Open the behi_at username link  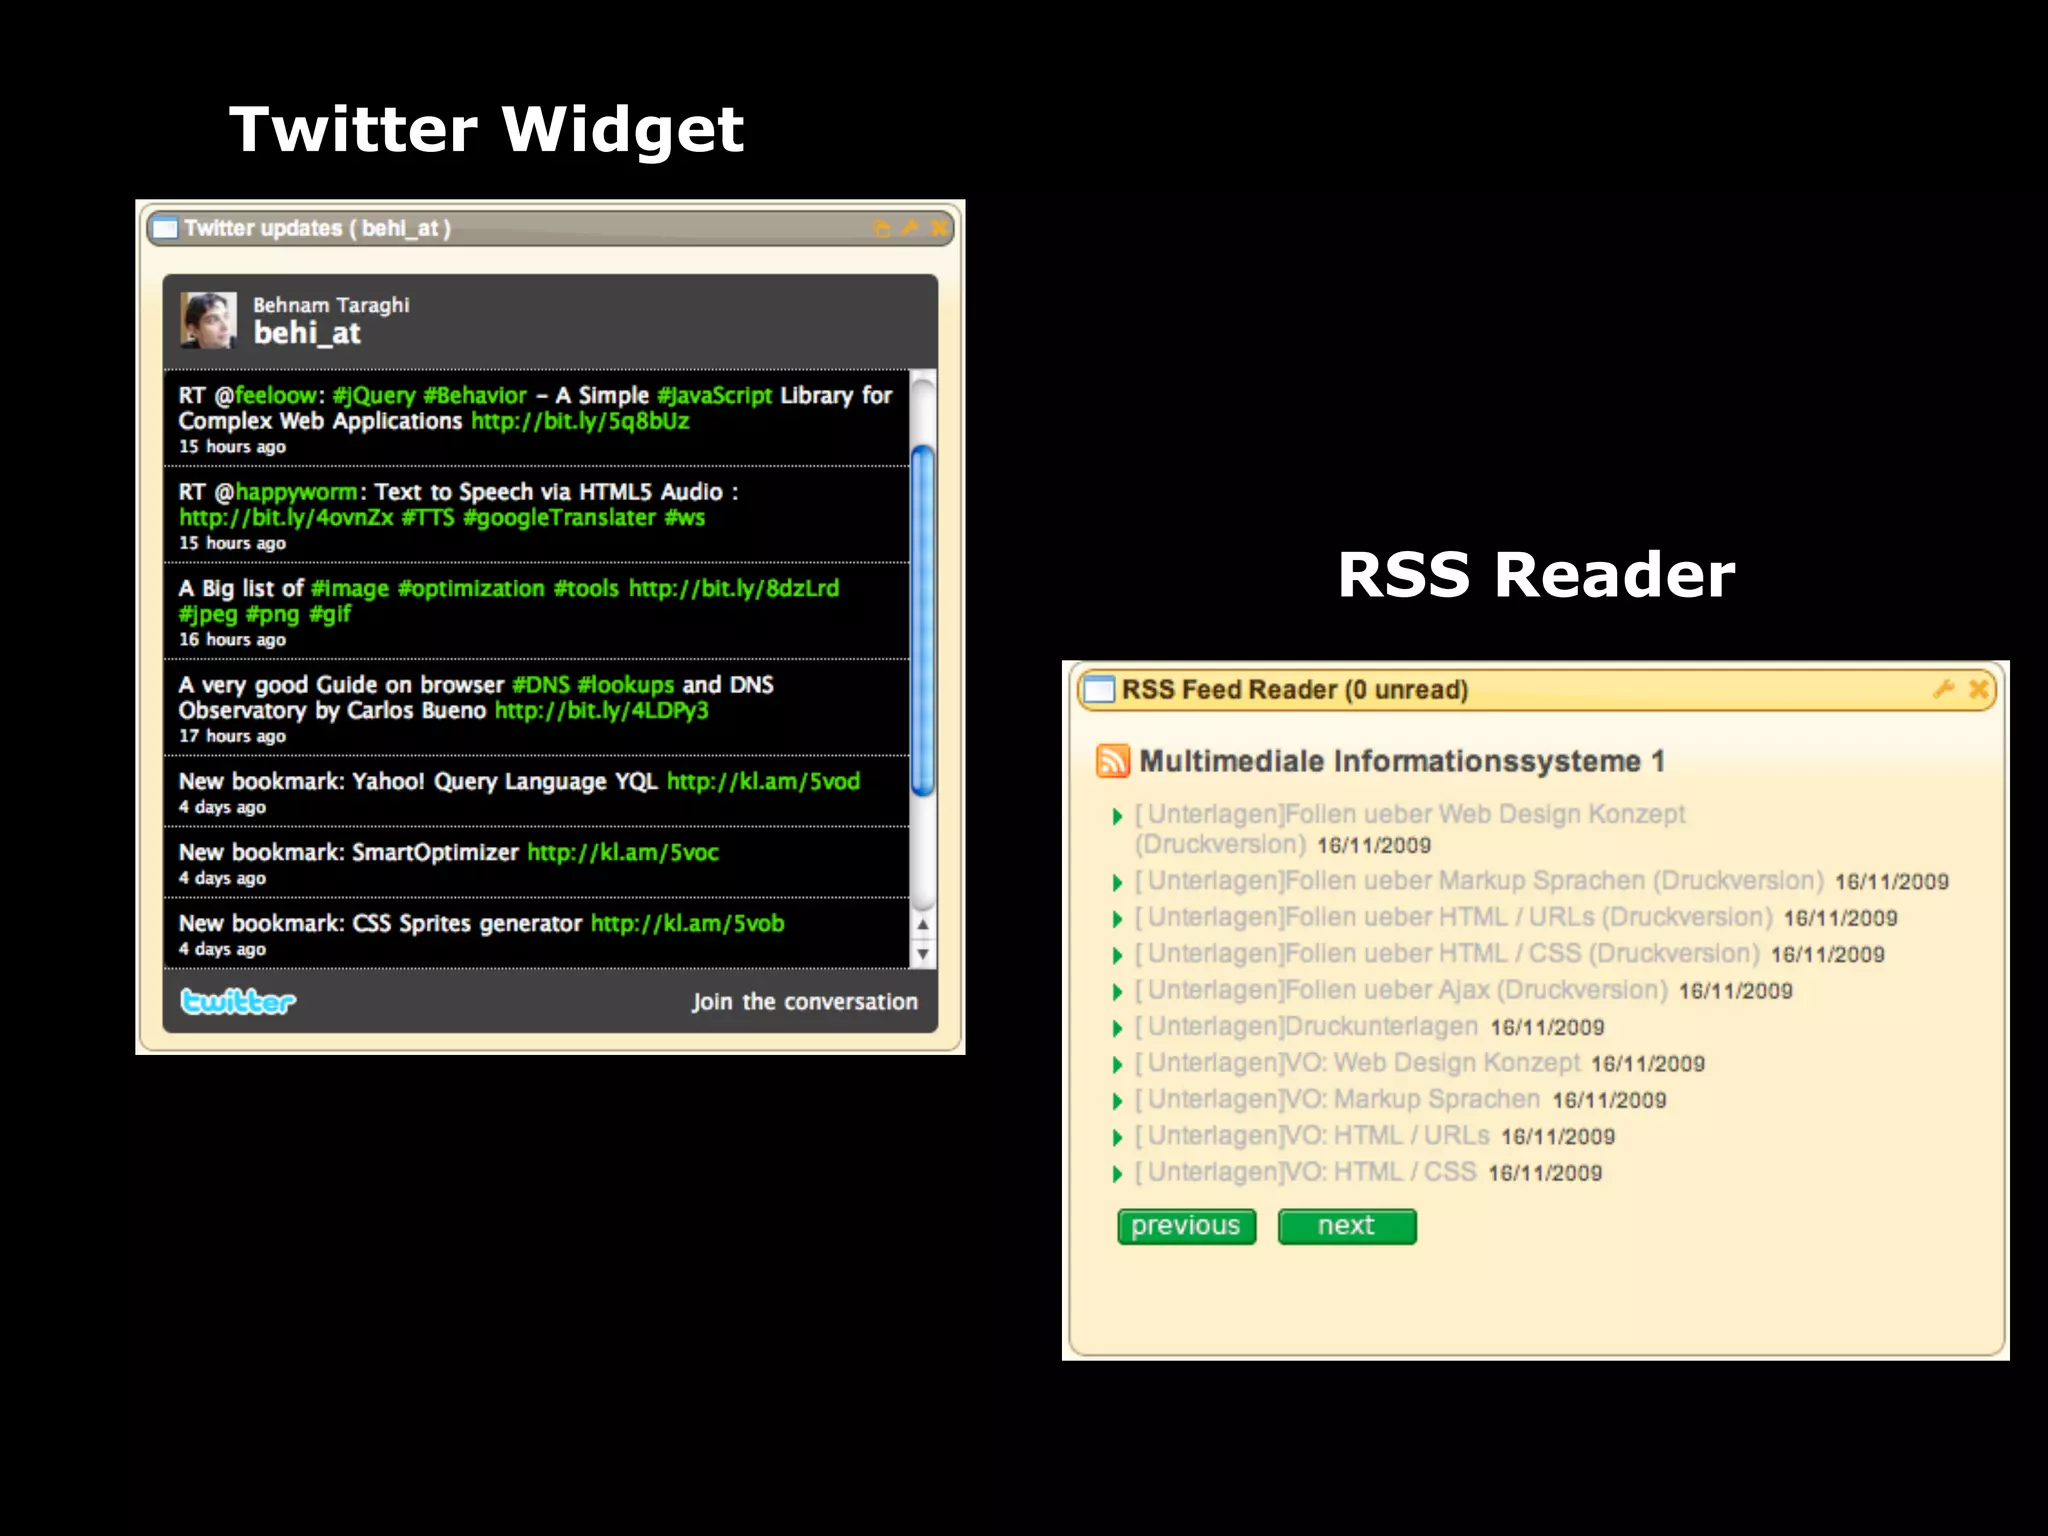pos(307,333)
